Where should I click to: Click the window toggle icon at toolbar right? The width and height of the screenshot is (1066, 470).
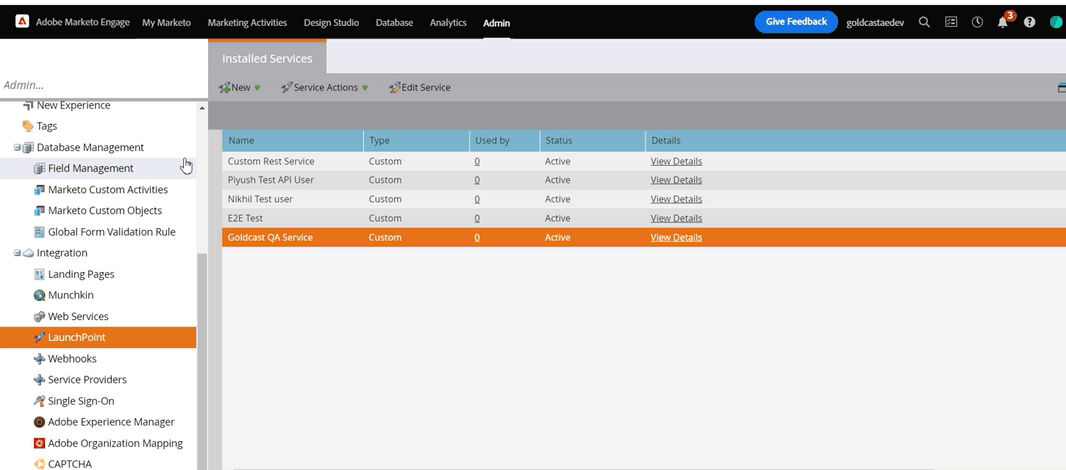tap(1062, 88)
